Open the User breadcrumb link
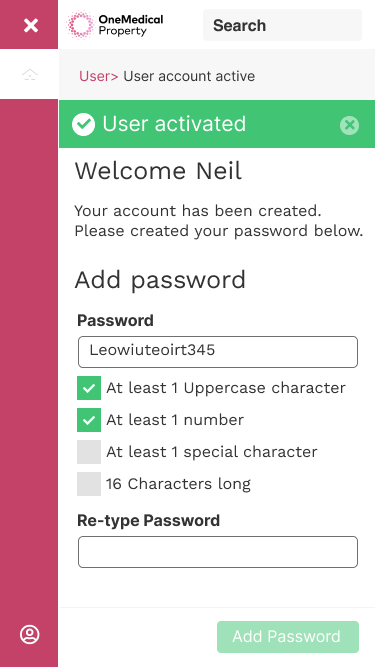The height and width of the screenshot is (667, 375). 99,76
